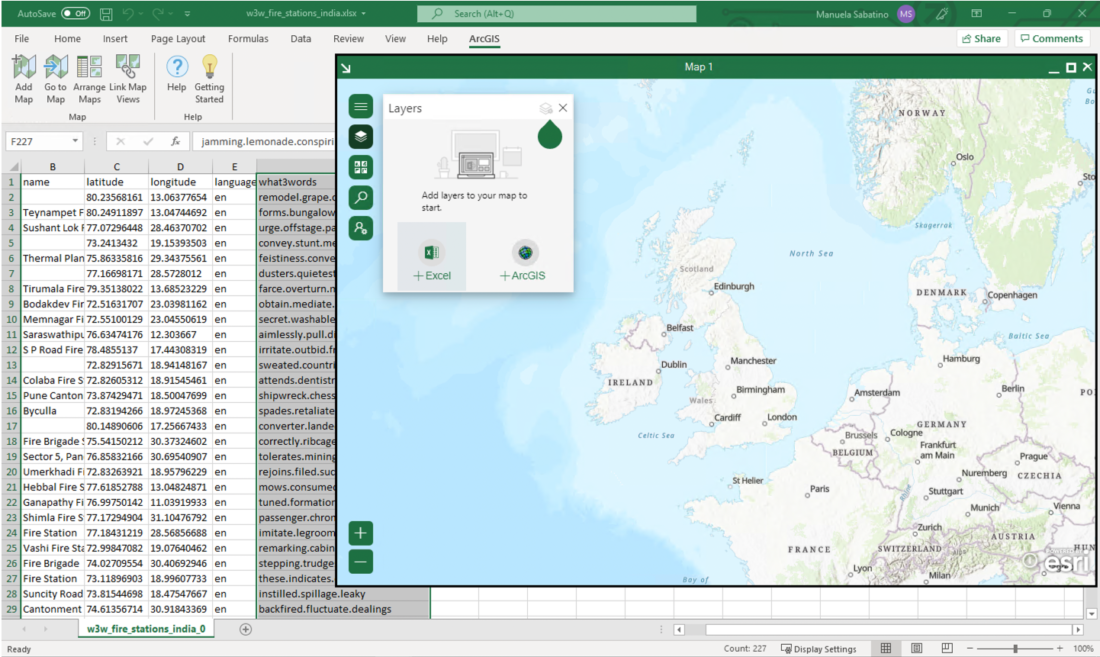This screenshot has width=1100, height=657.
Task: Open the Help ribbon tab
Action: click(437, 39)
